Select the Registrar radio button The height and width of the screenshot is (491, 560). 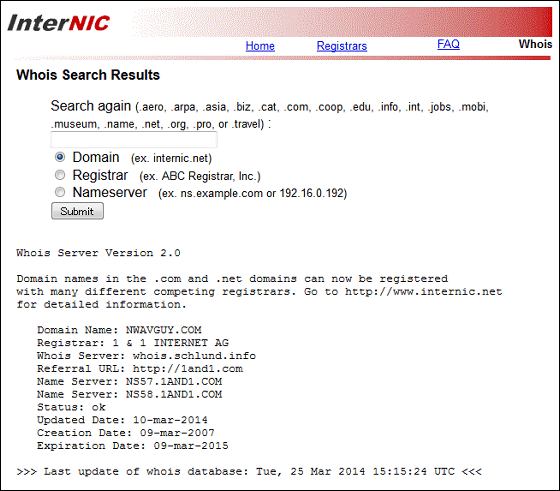coord(60,175)
